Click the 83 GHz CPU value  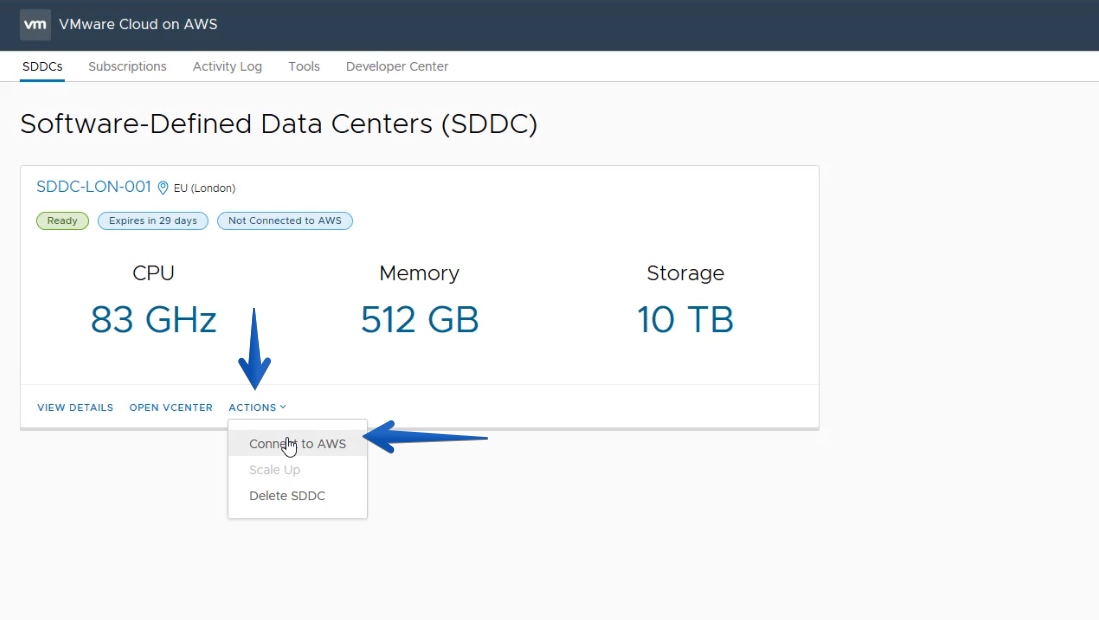click(153, 320)
